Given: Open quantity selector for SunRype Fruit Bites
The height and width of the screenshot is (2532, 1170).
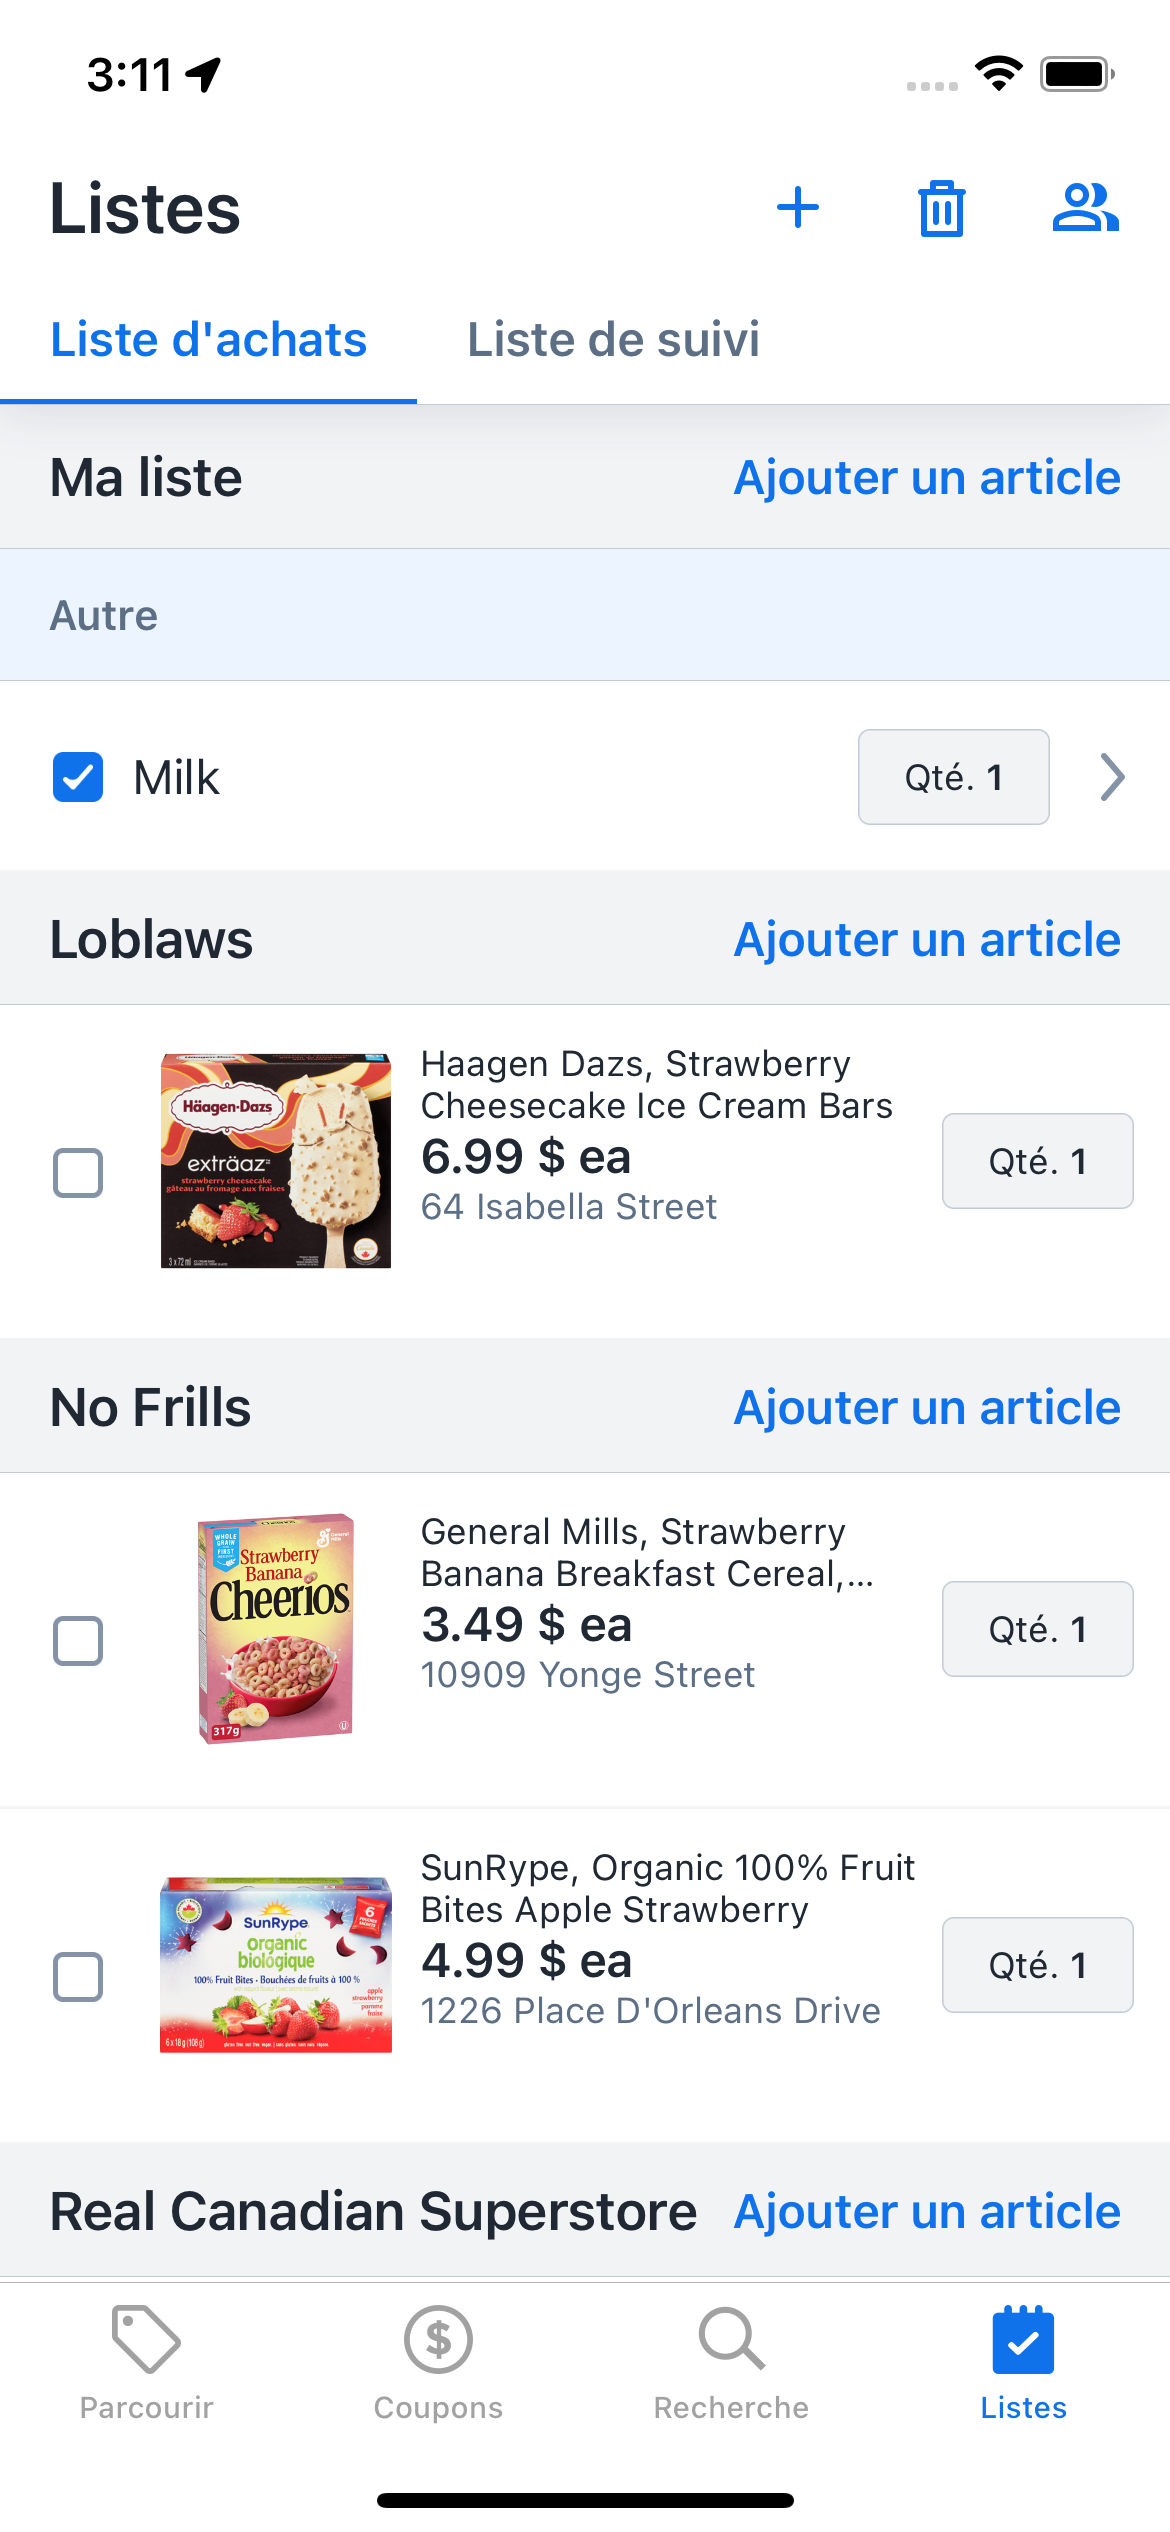Looking at the screenshot, I should click(x=1037, y=1965).
